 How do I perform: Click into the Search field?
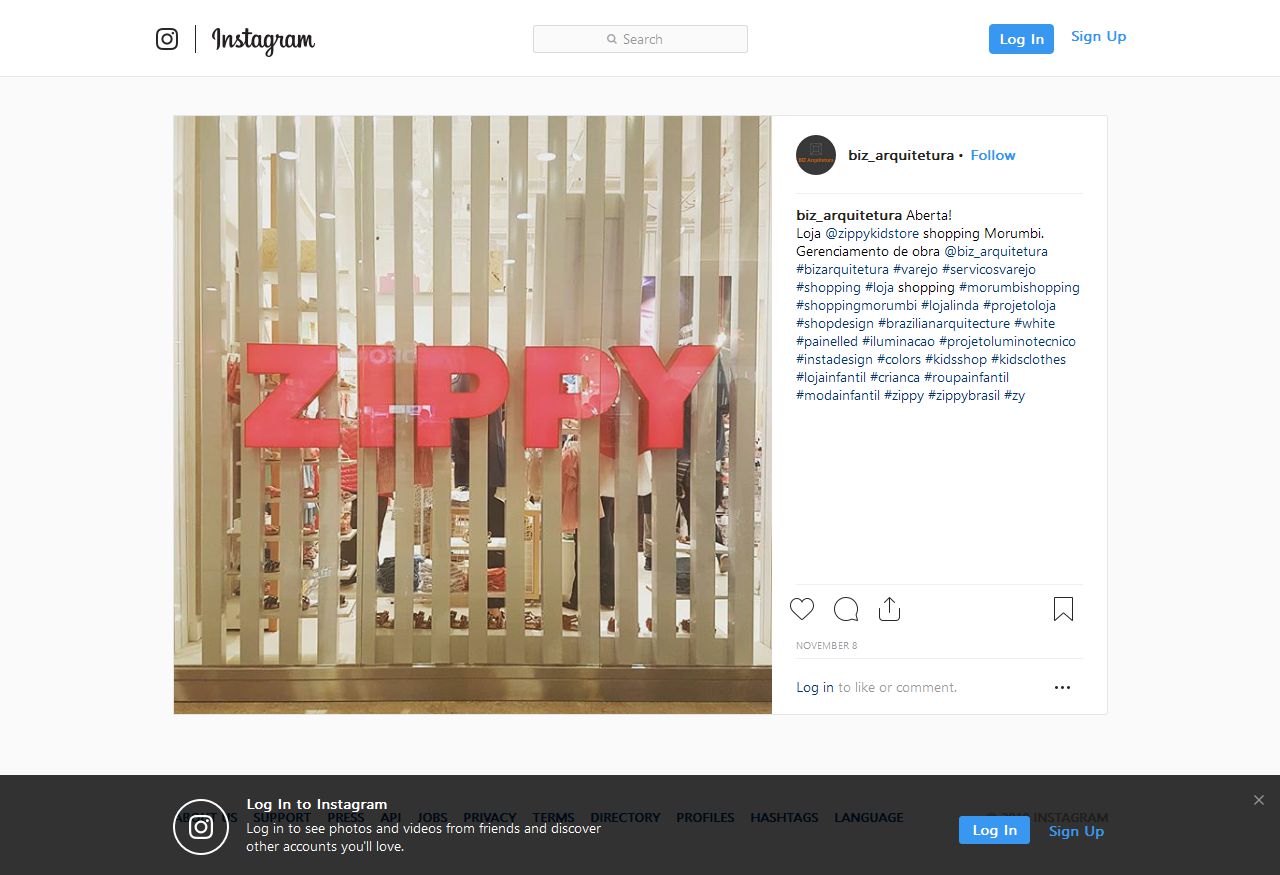[640, 39]
